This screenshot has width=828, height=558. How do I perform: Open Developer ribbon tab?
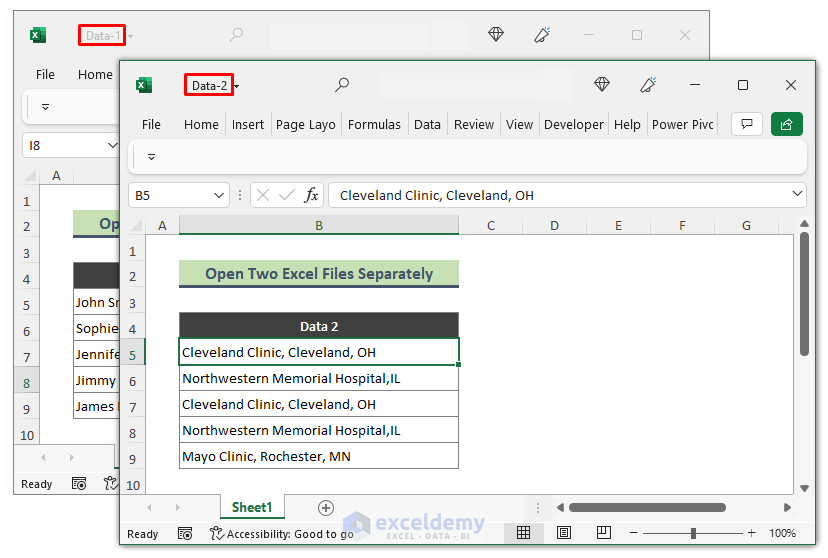click(573, 125)
